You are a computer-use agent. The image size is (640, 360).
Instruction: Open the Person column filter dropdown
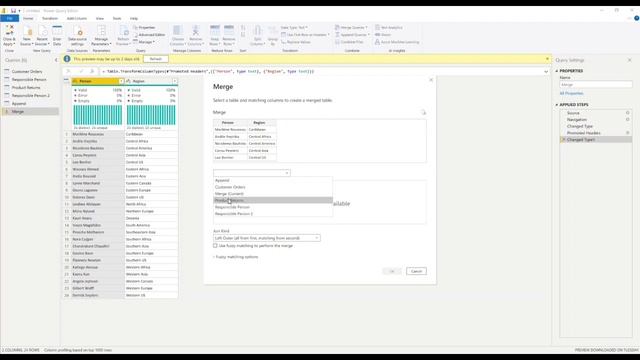pyautogui.click(x=121, y=81)
